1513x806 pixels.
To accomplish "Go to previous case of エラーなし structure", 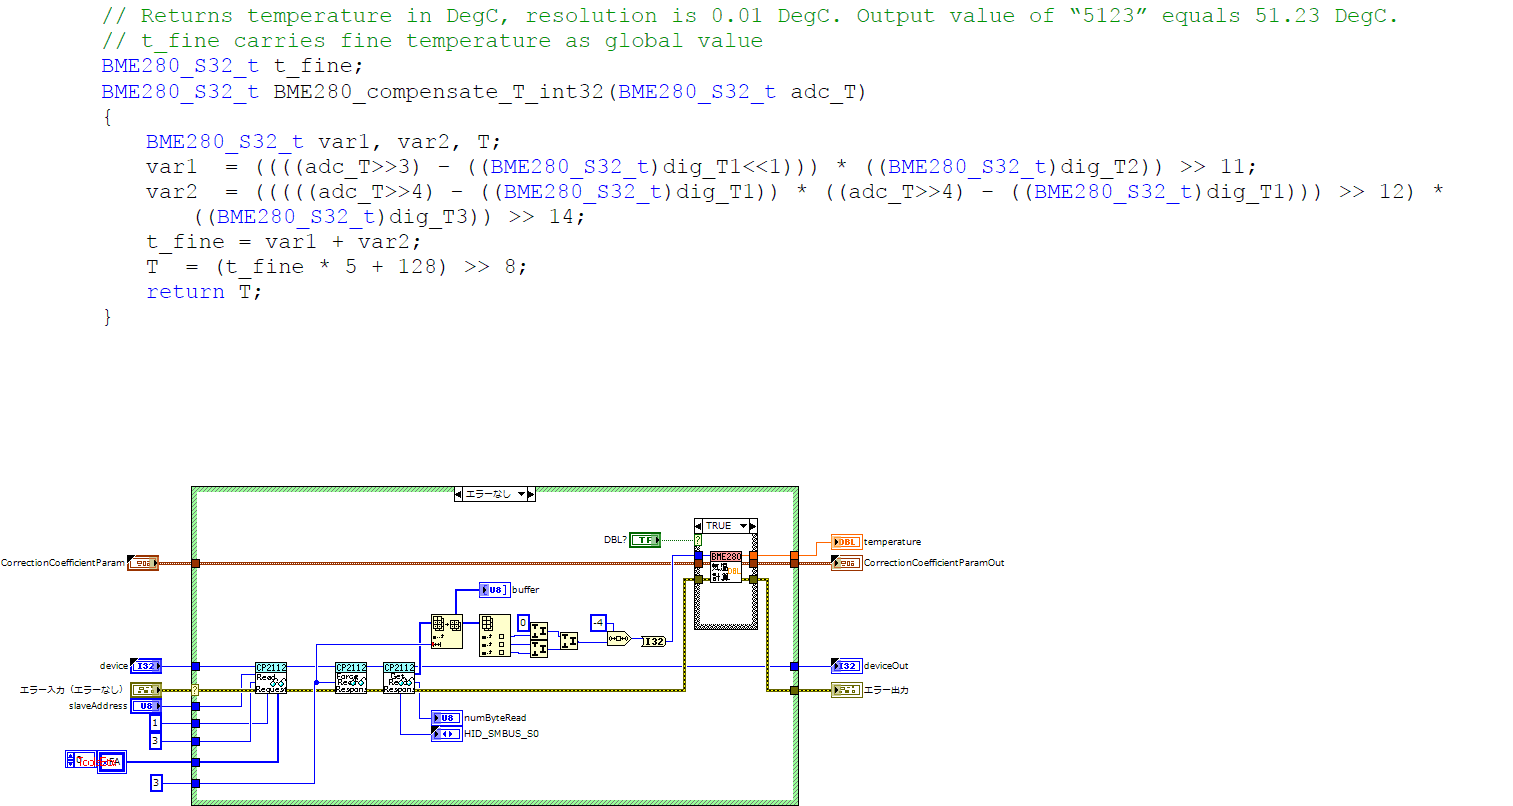I will point(458,494).
